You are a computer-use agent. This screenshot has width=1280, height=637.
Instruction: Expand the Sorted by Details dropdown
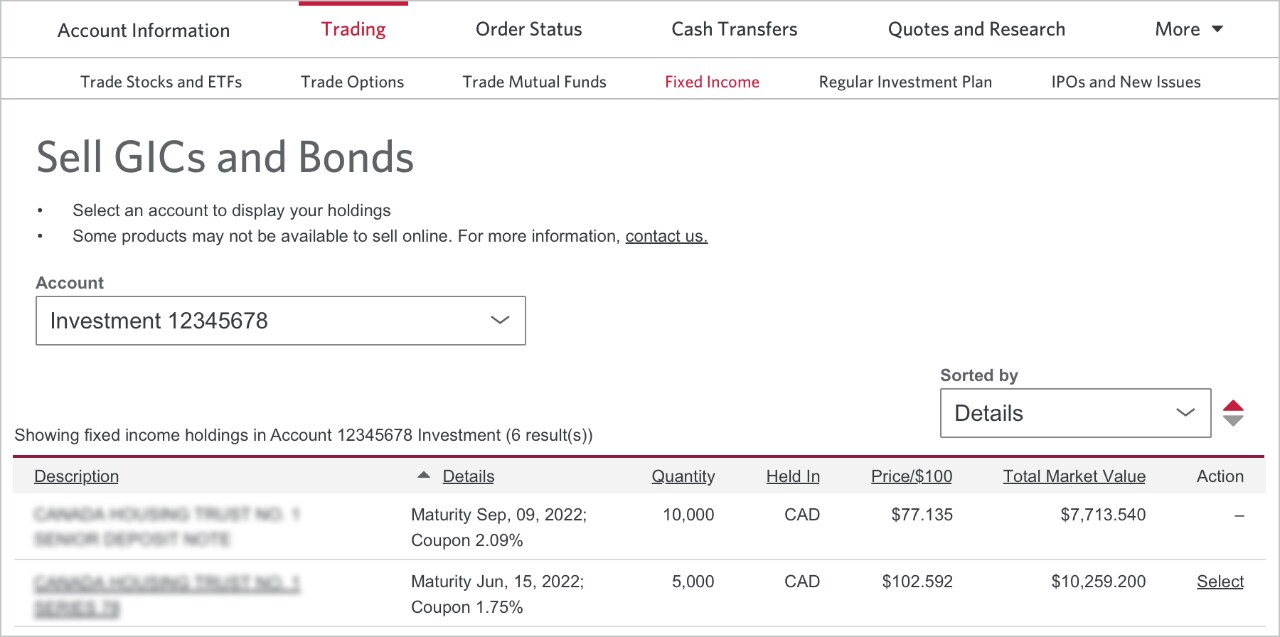click(x=1075, y=413)
